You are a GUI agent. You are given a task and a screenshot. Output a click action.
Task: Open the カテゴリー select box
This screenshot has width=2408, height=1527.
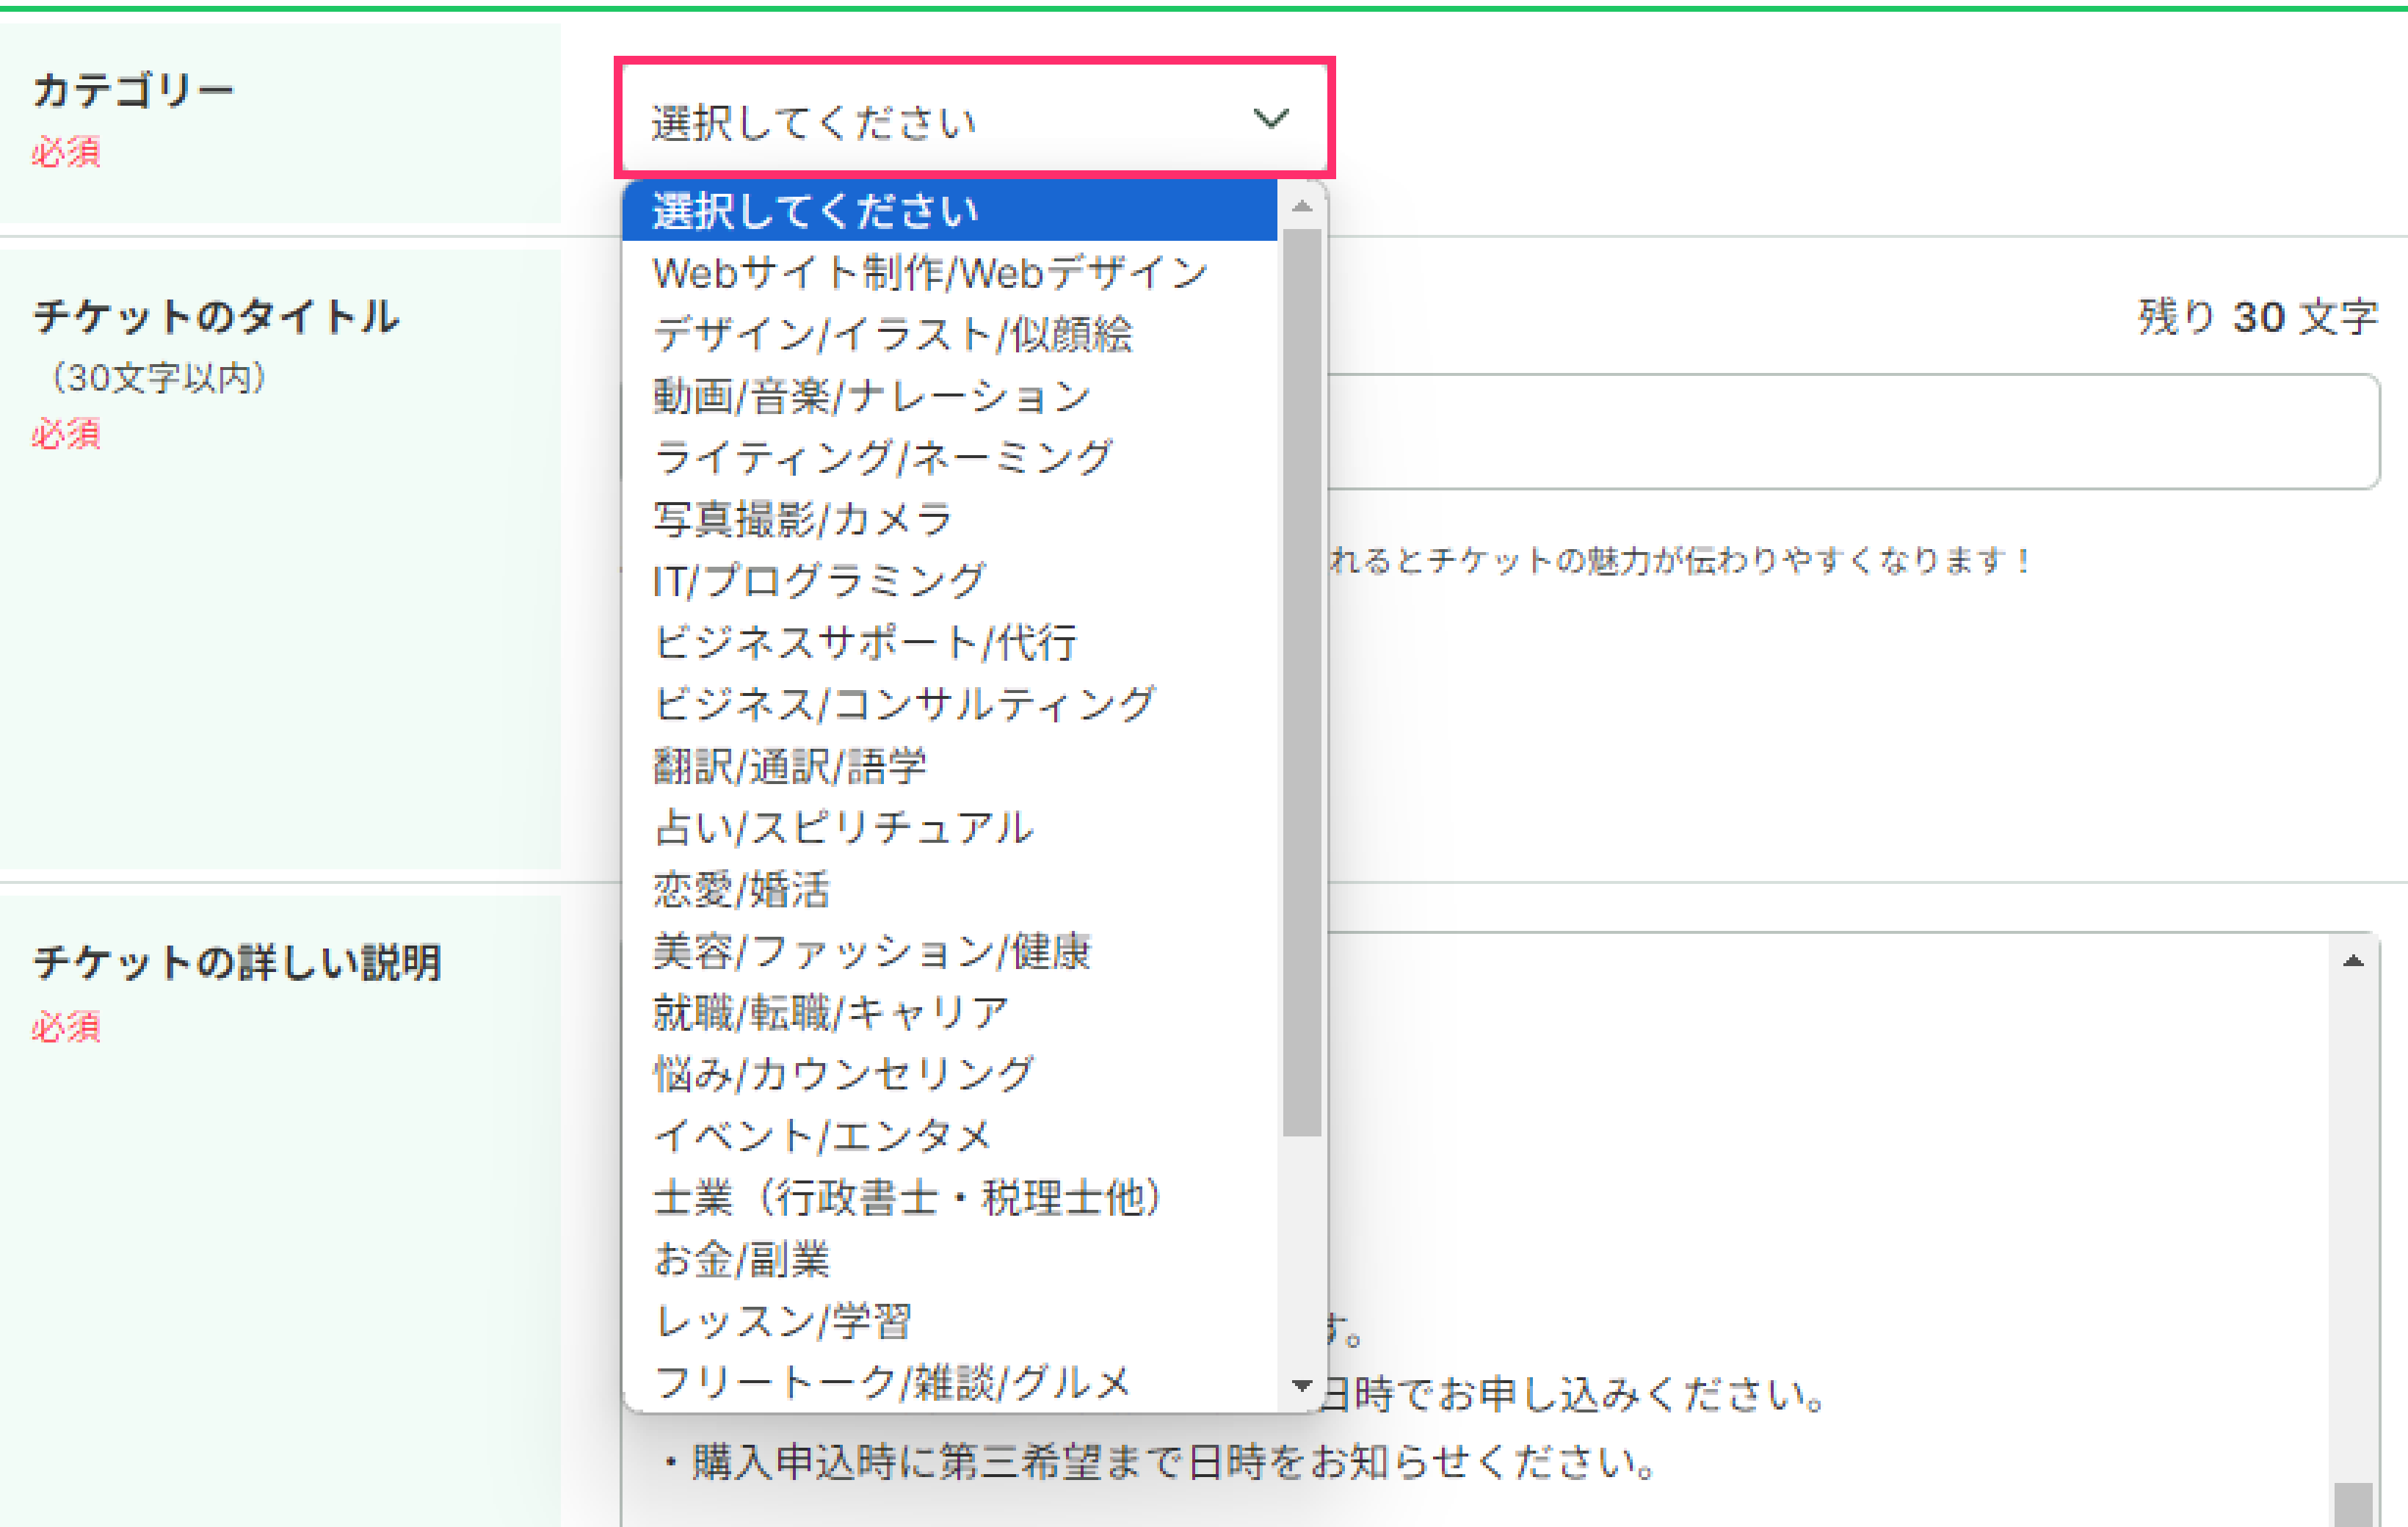pyautogui.click(x=940, y=119)
